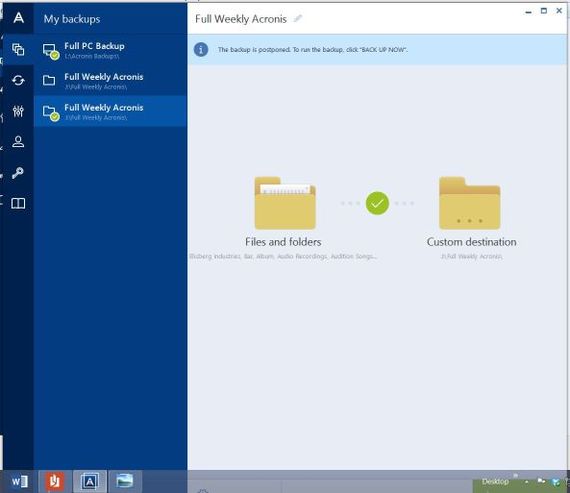Select the Files and folders source
Viewport: 570px width, 493px height.
(x=285, y=203)
